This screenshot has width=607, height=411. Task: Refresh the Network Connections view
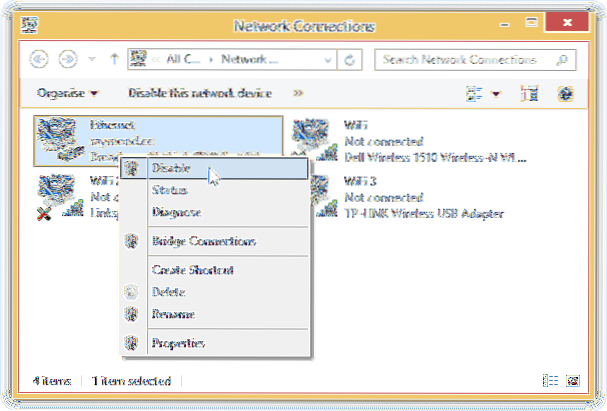[x=350, y=60]
